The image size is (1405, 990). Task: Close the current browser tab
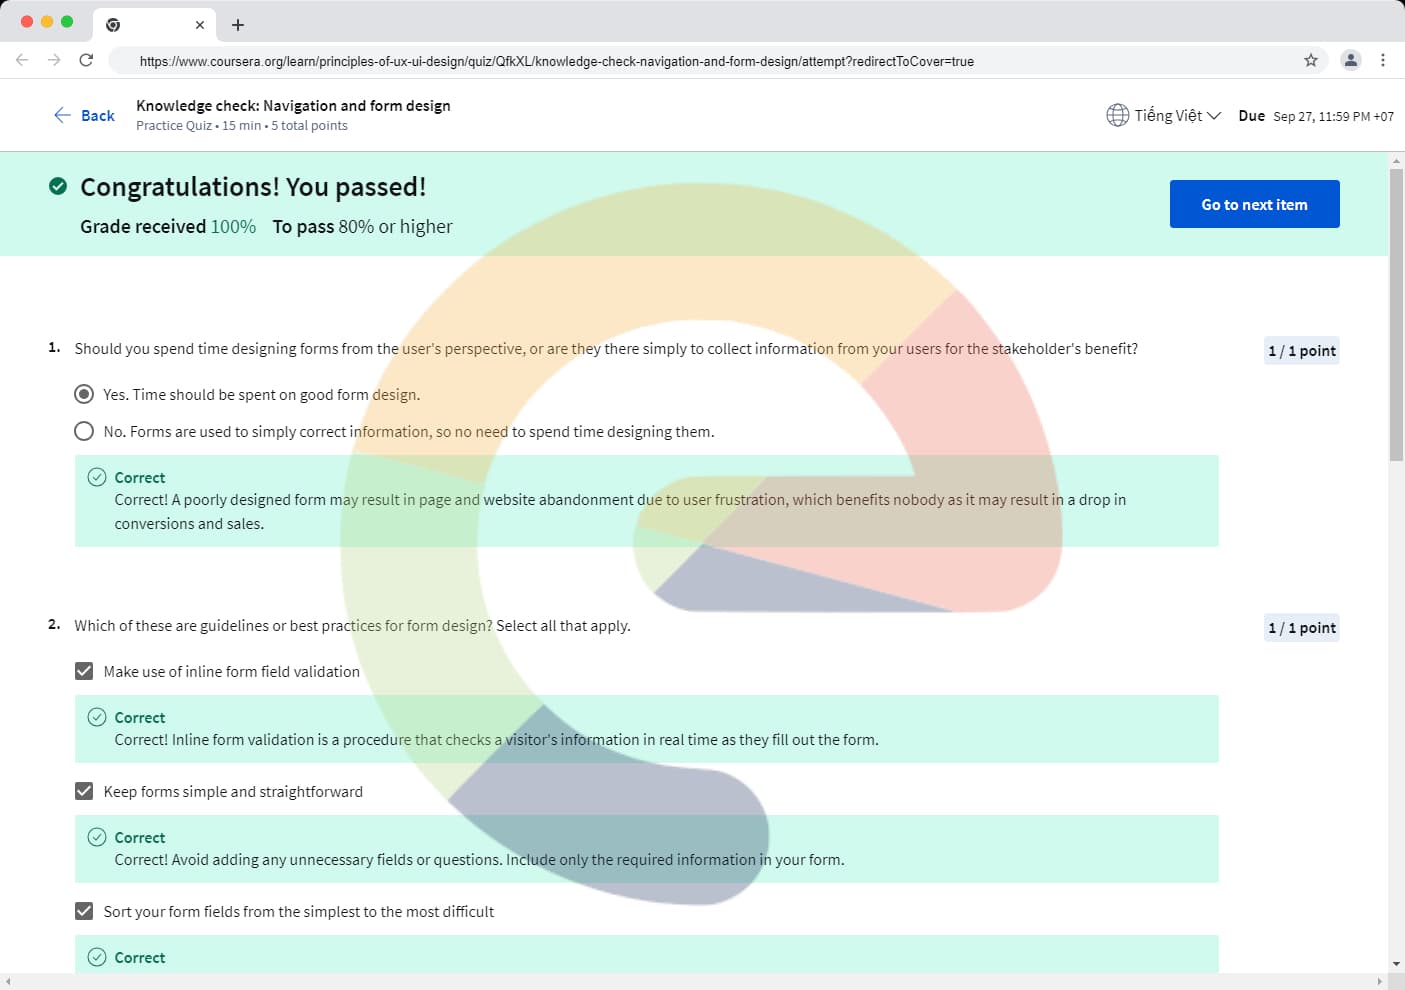[200, 25]
